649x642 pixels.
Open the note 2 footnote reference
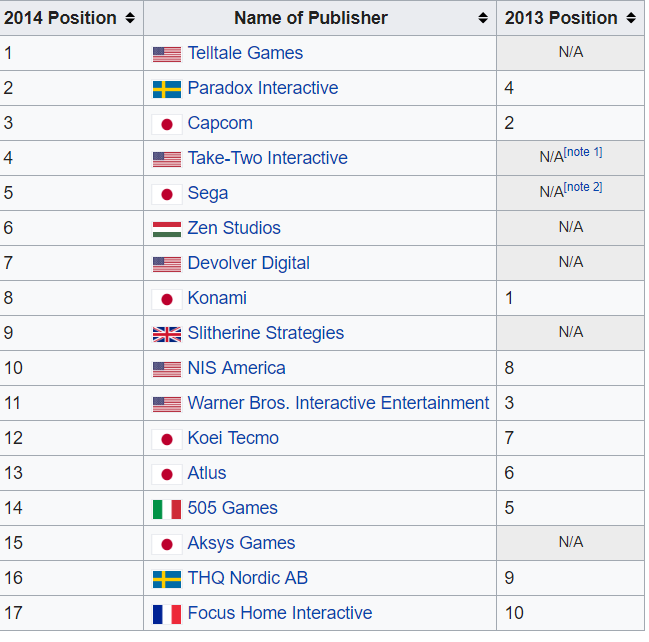click(583, 187)
